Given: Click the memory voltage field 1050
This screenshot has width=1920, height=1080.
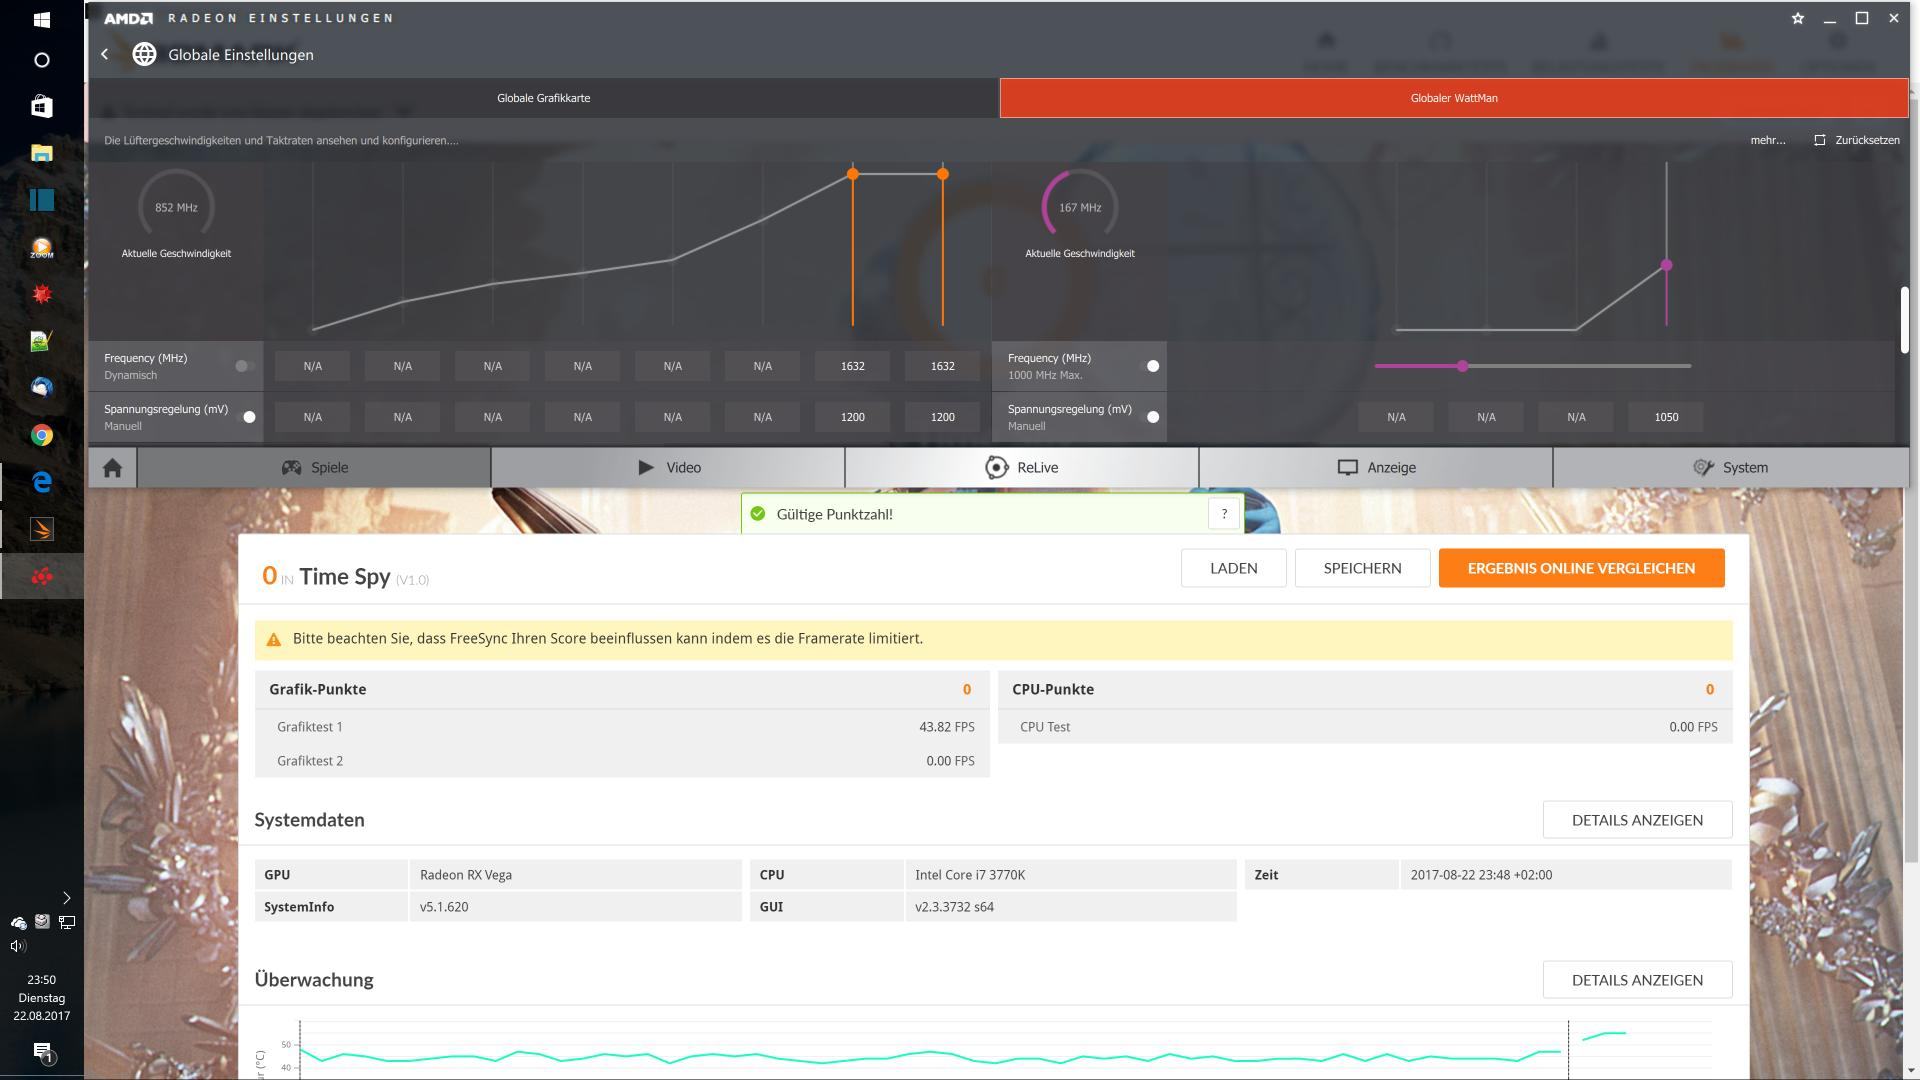Looking at the screenshot, I should tap(1666, 417).
